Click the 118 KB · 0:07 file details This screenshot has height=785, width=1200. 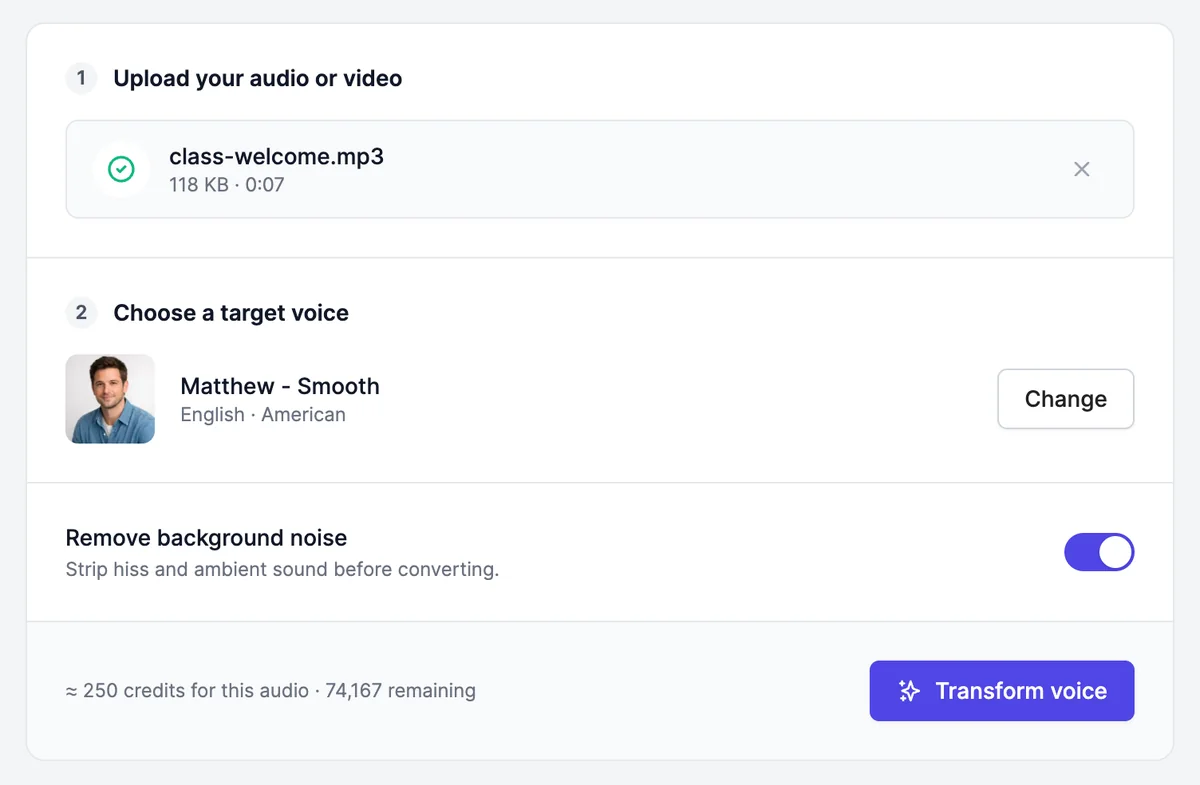point(227,185)
